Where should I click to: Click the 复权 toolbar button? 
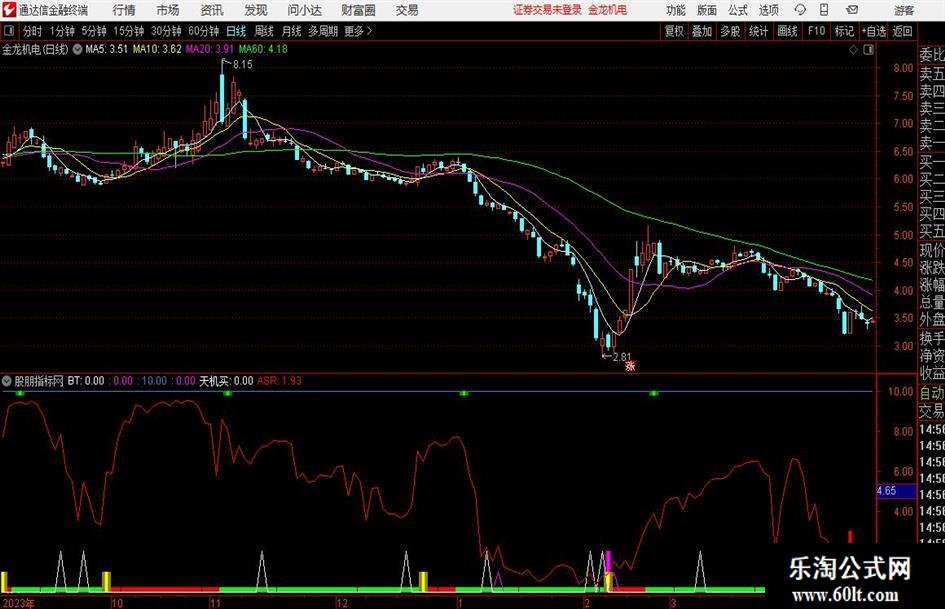[674, 31]
